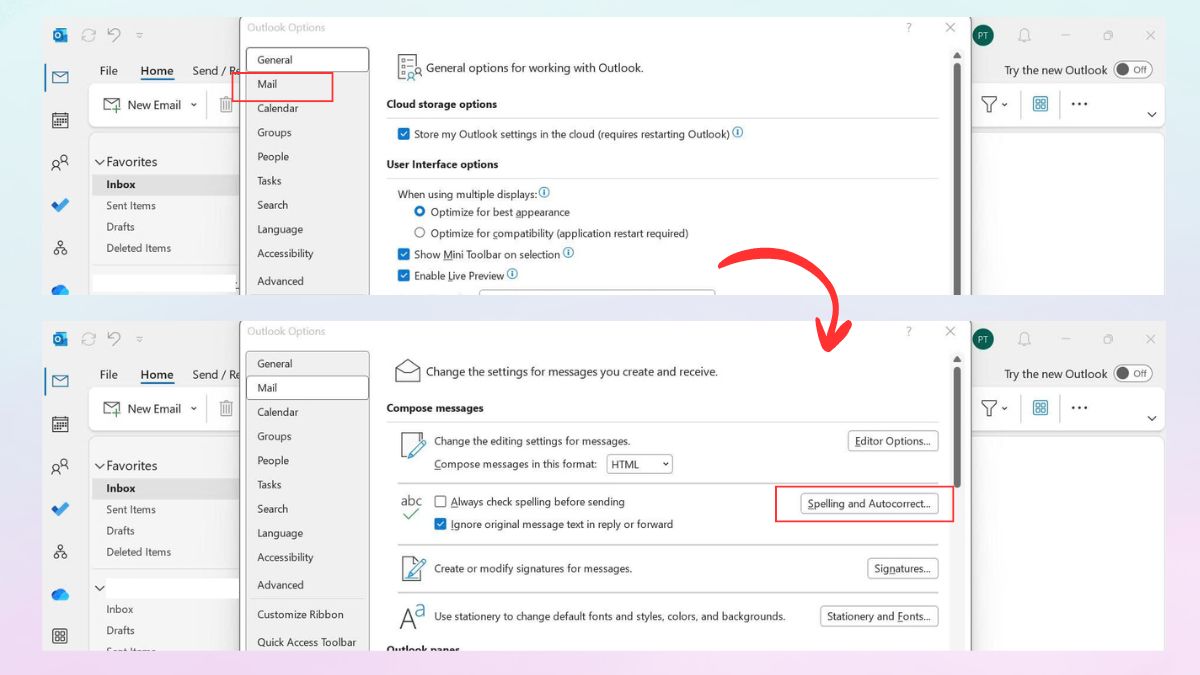Click Editor Options button
The image size is (1200, 675).
click(x=893, y=441)
